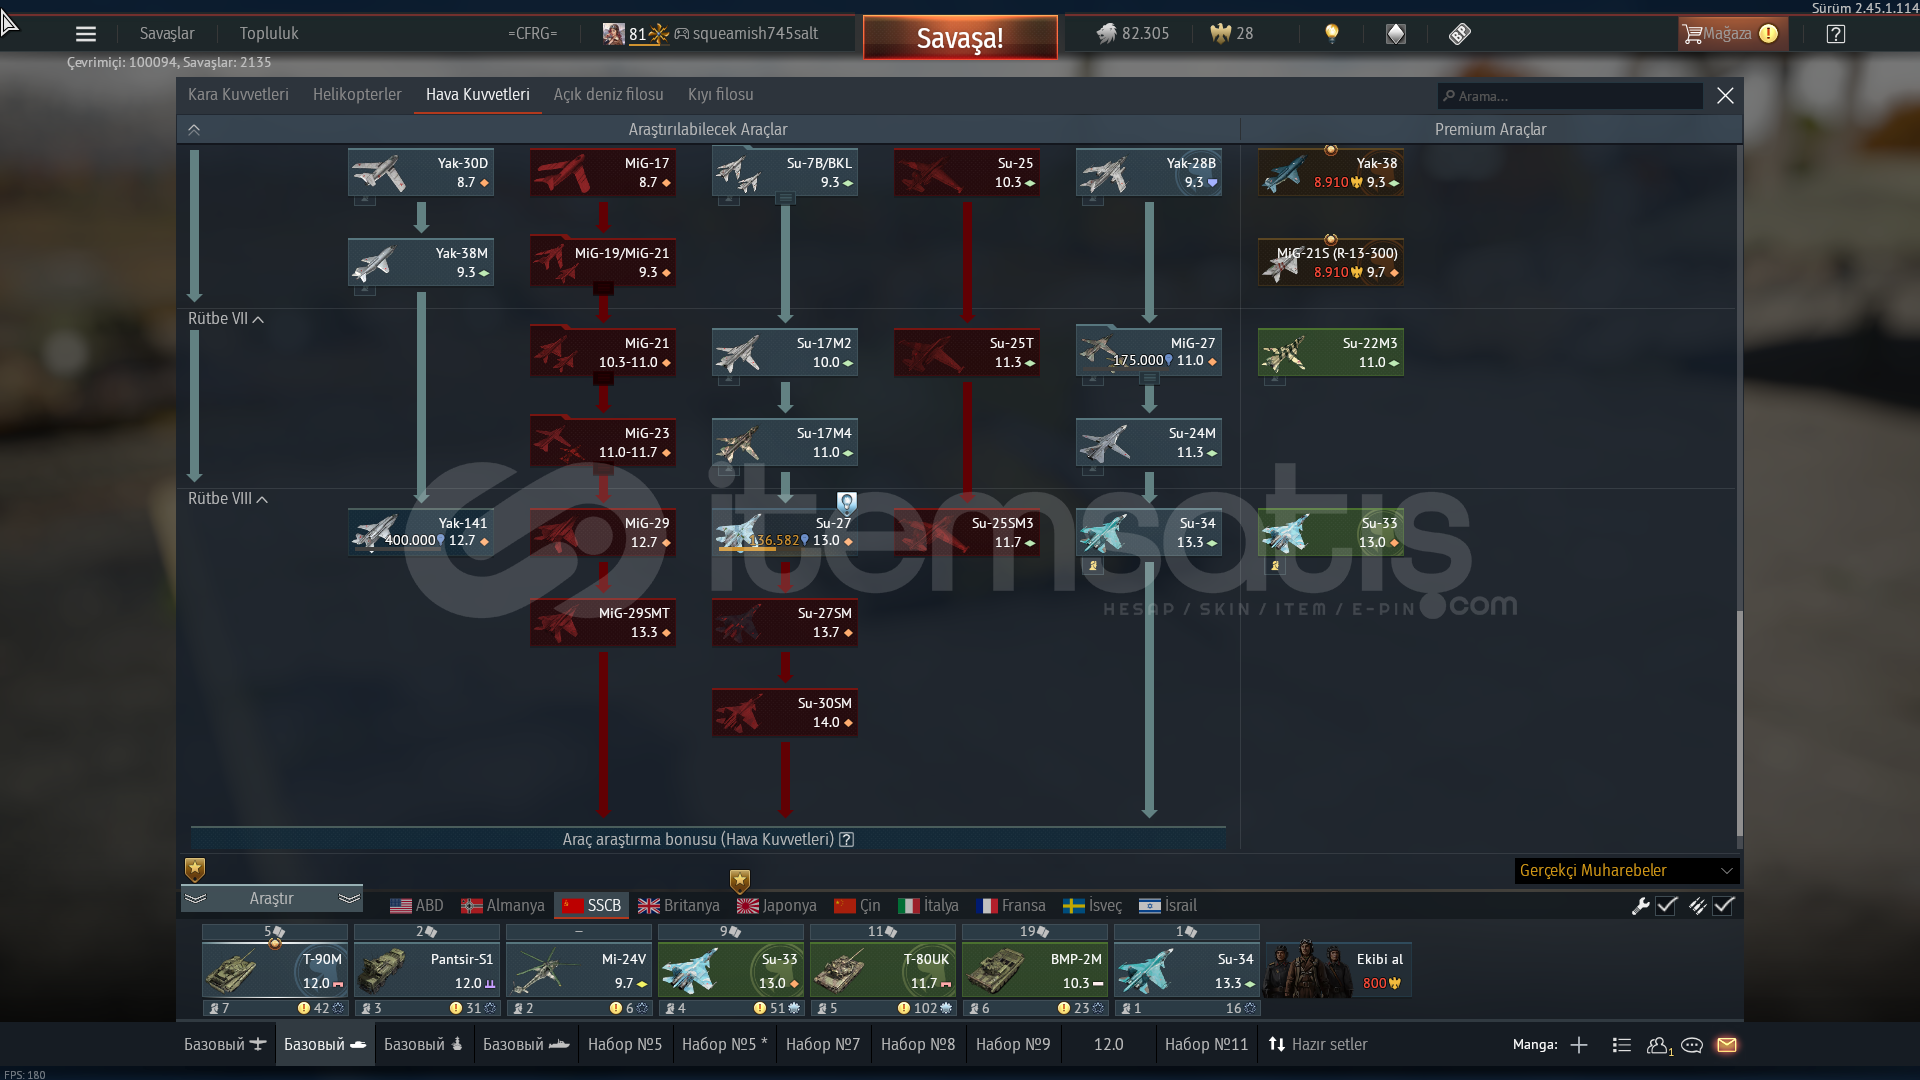
Task: Switch to the Helikopterler tab
Action: tap(357, 95)
